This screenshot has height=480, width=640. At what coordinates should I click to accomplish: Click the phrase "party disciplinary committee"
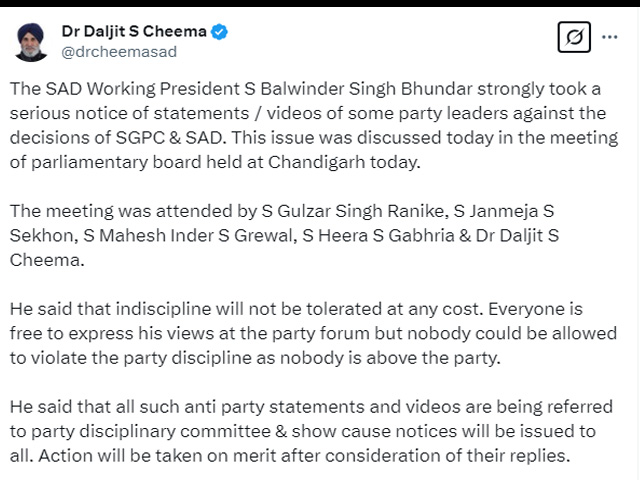[153, 431]
